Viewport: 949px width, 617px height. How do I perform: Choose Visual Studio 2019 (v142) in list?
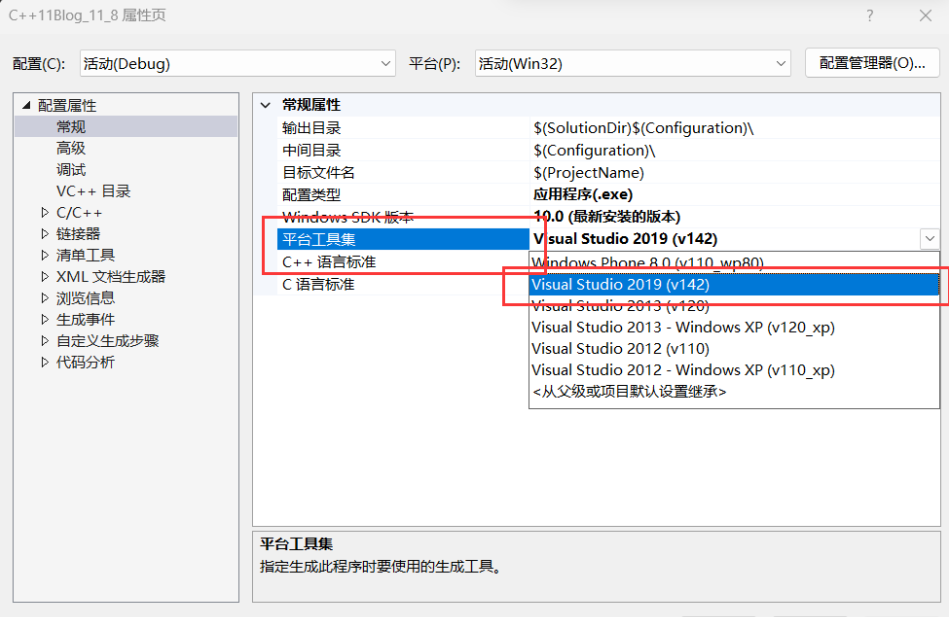(x=734, y=285)
